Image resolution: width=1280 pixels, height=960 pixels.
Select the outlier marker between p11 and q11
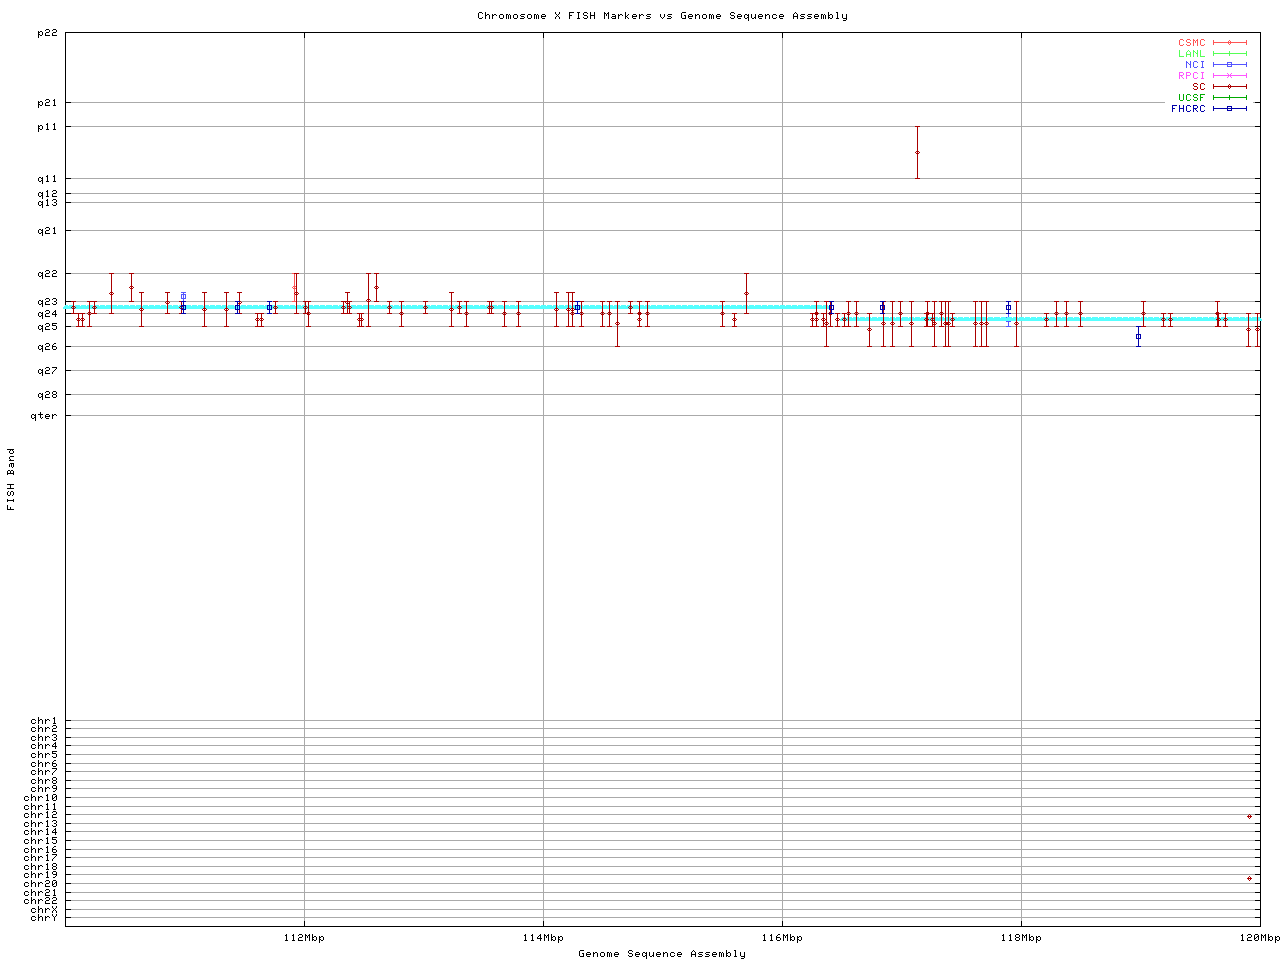[917, 152]
